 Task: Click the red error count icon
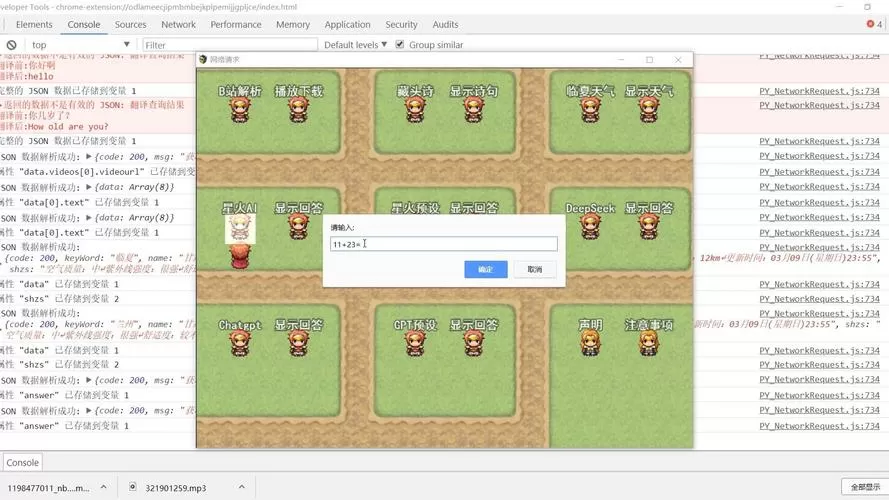tap(870, 24)
